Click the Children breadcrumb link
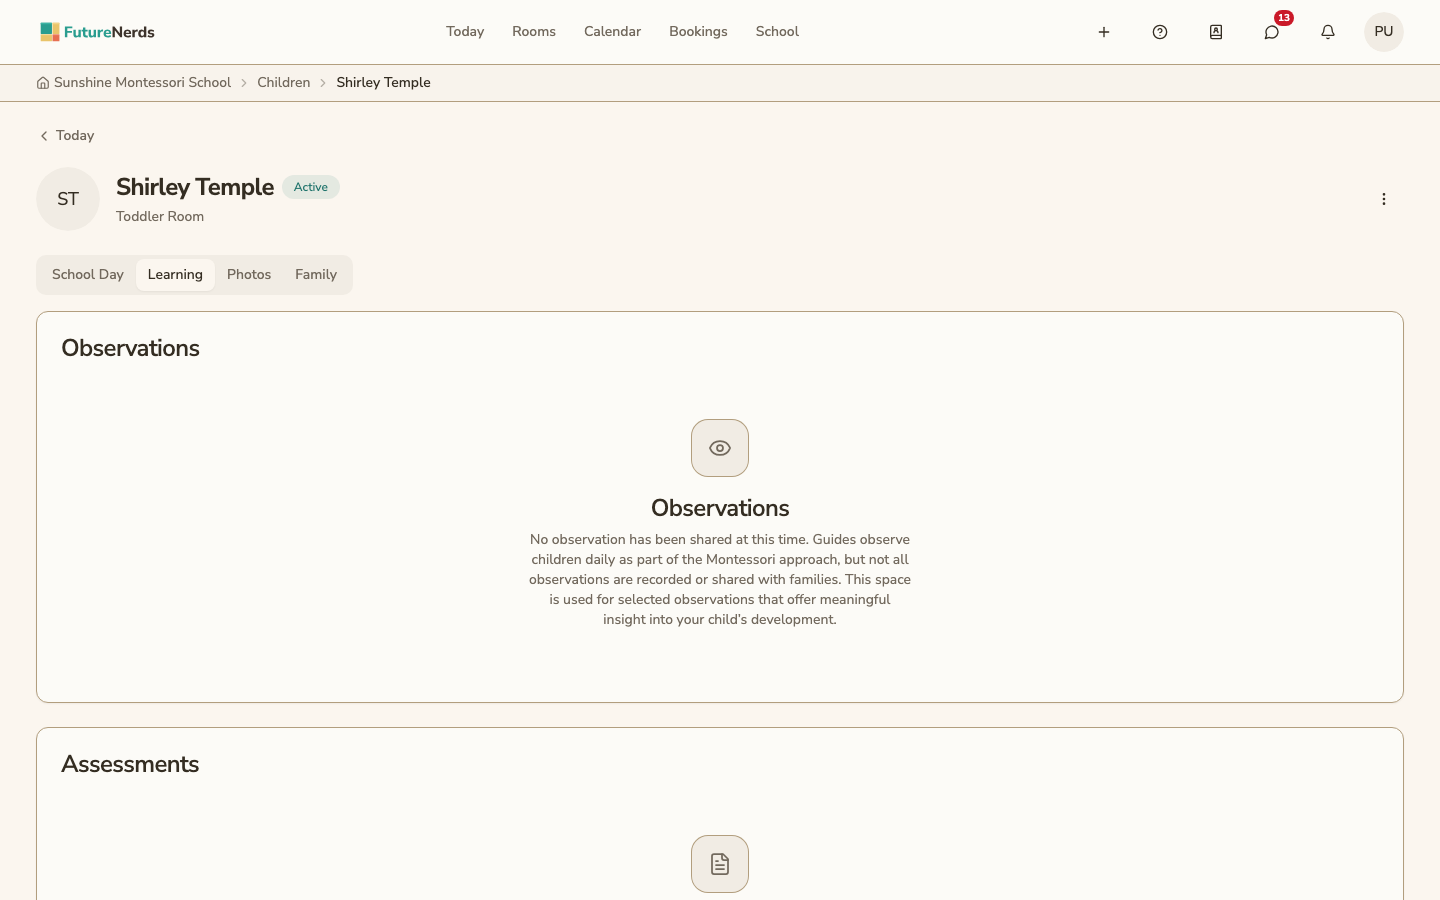Viewport: 1440px width, 900px height. (284, 83)
